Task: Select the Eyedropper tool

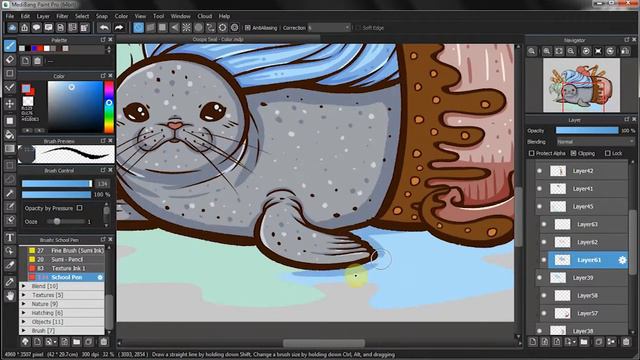Action: tap(10, 281)
